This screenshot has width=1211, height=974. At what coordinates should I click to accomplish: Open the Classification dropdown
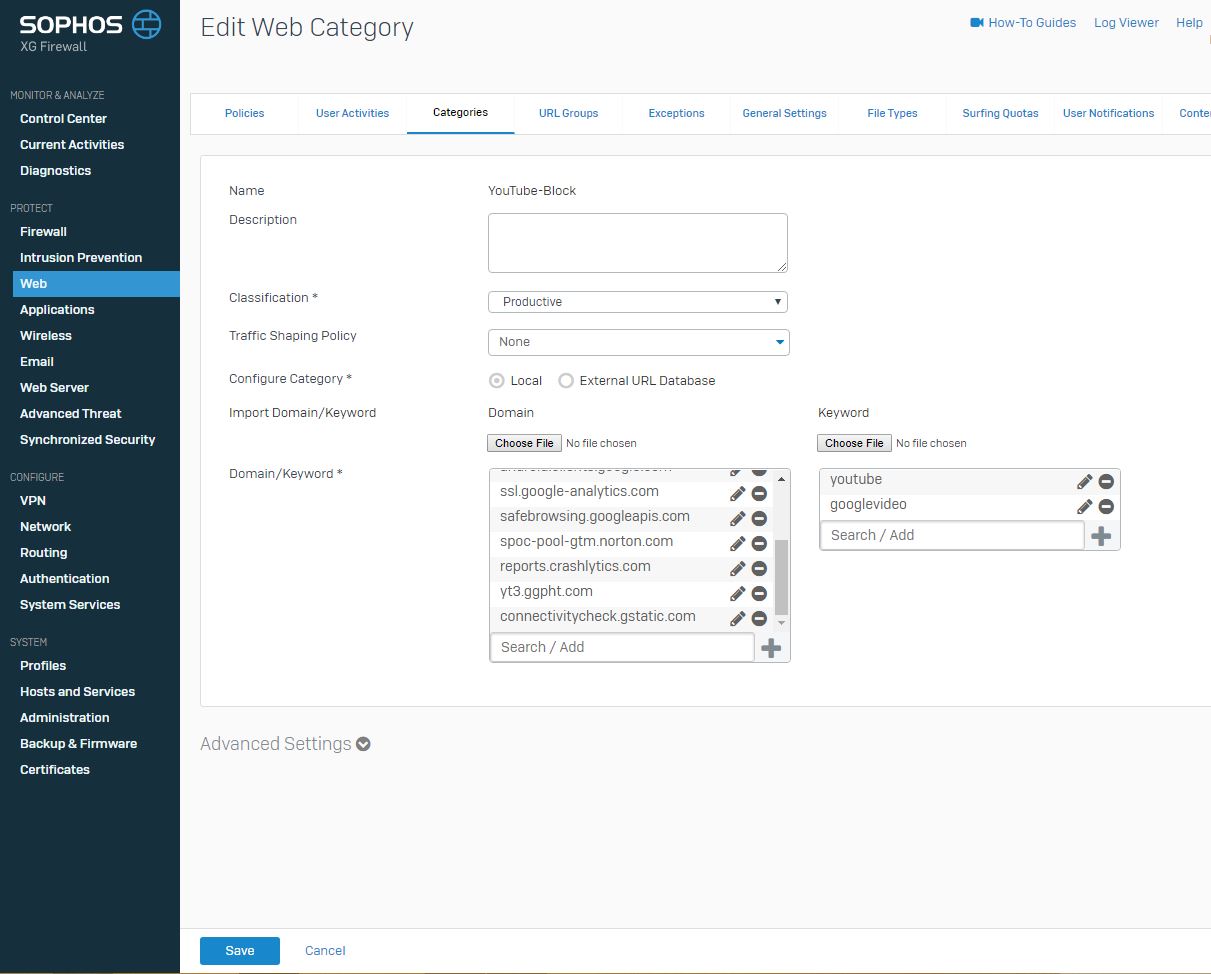tap(637, 302)
